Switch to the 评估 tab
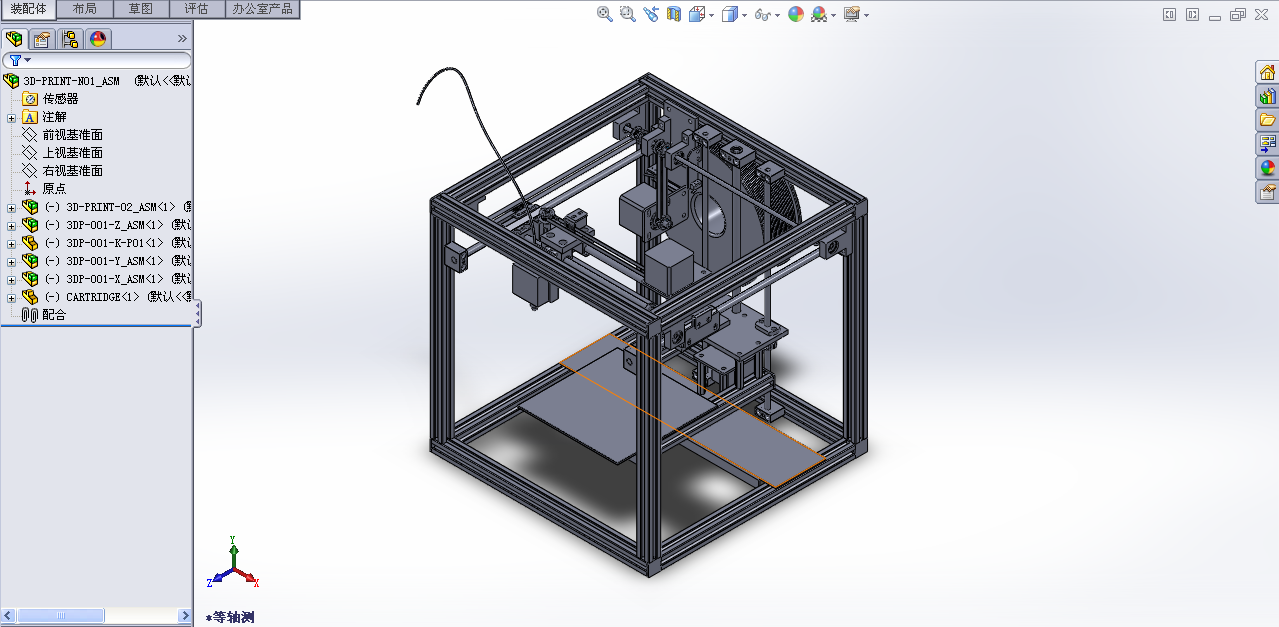This screenshot has width=1279, height=627. (x=196, y=8)
